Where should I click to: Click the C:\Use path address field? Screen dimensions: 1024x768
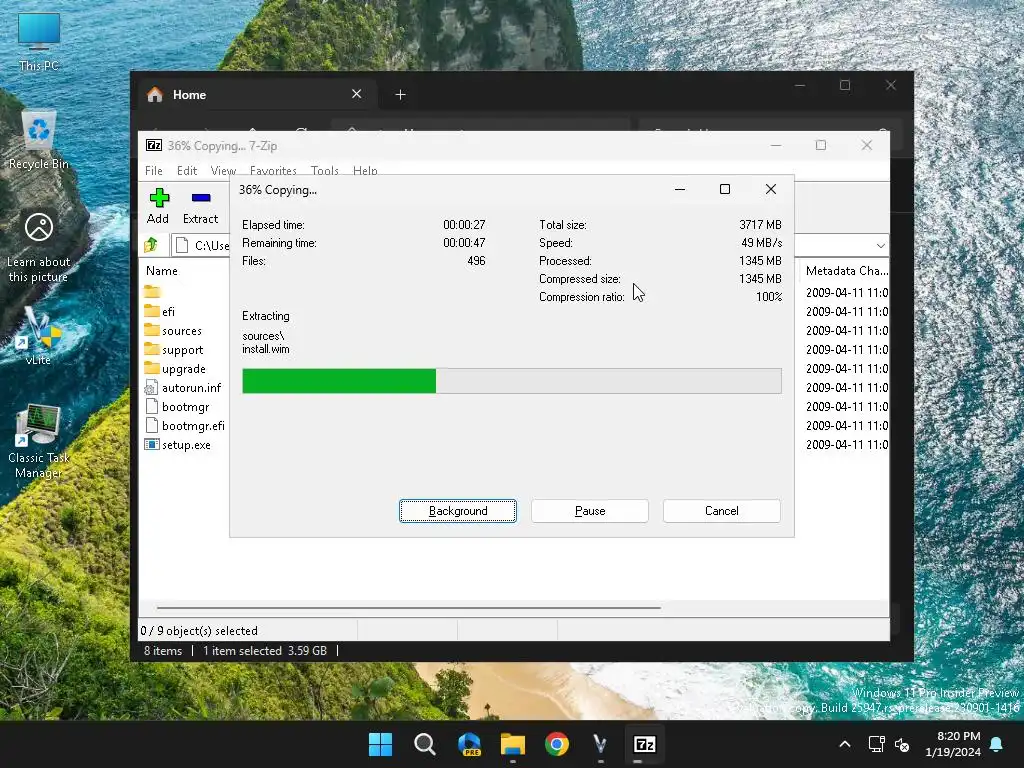(x=202, y=246)
